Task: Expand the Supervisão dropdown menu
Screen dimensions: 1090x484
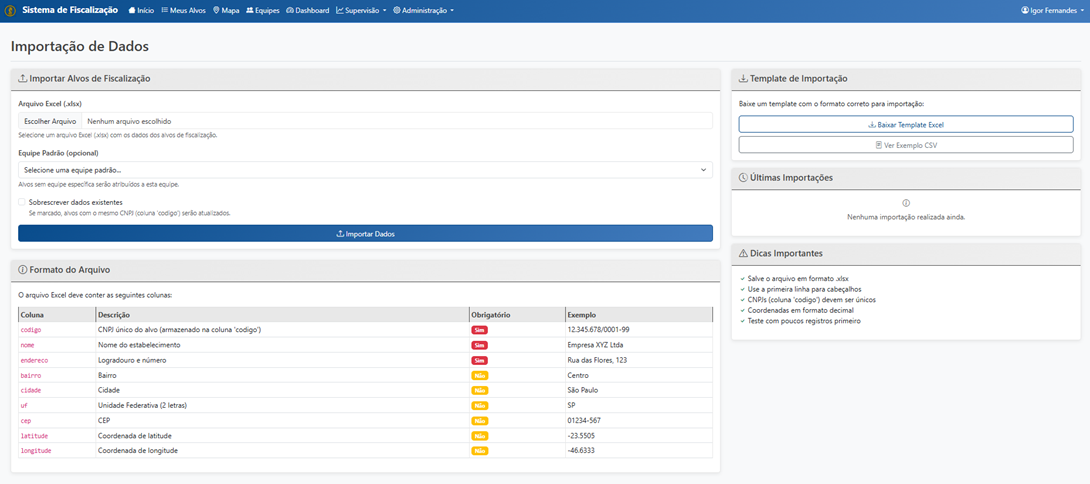Action: point(361,10)
